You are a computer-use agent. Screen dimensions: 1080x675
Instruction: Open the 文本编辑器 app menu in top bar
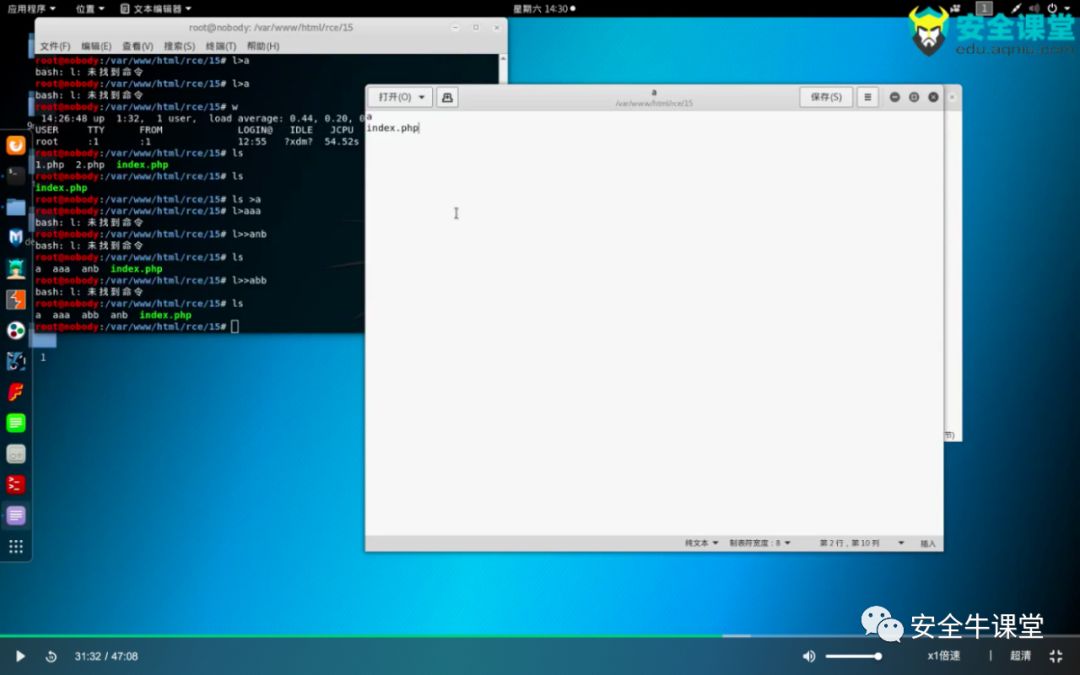(x=156, y=8)
